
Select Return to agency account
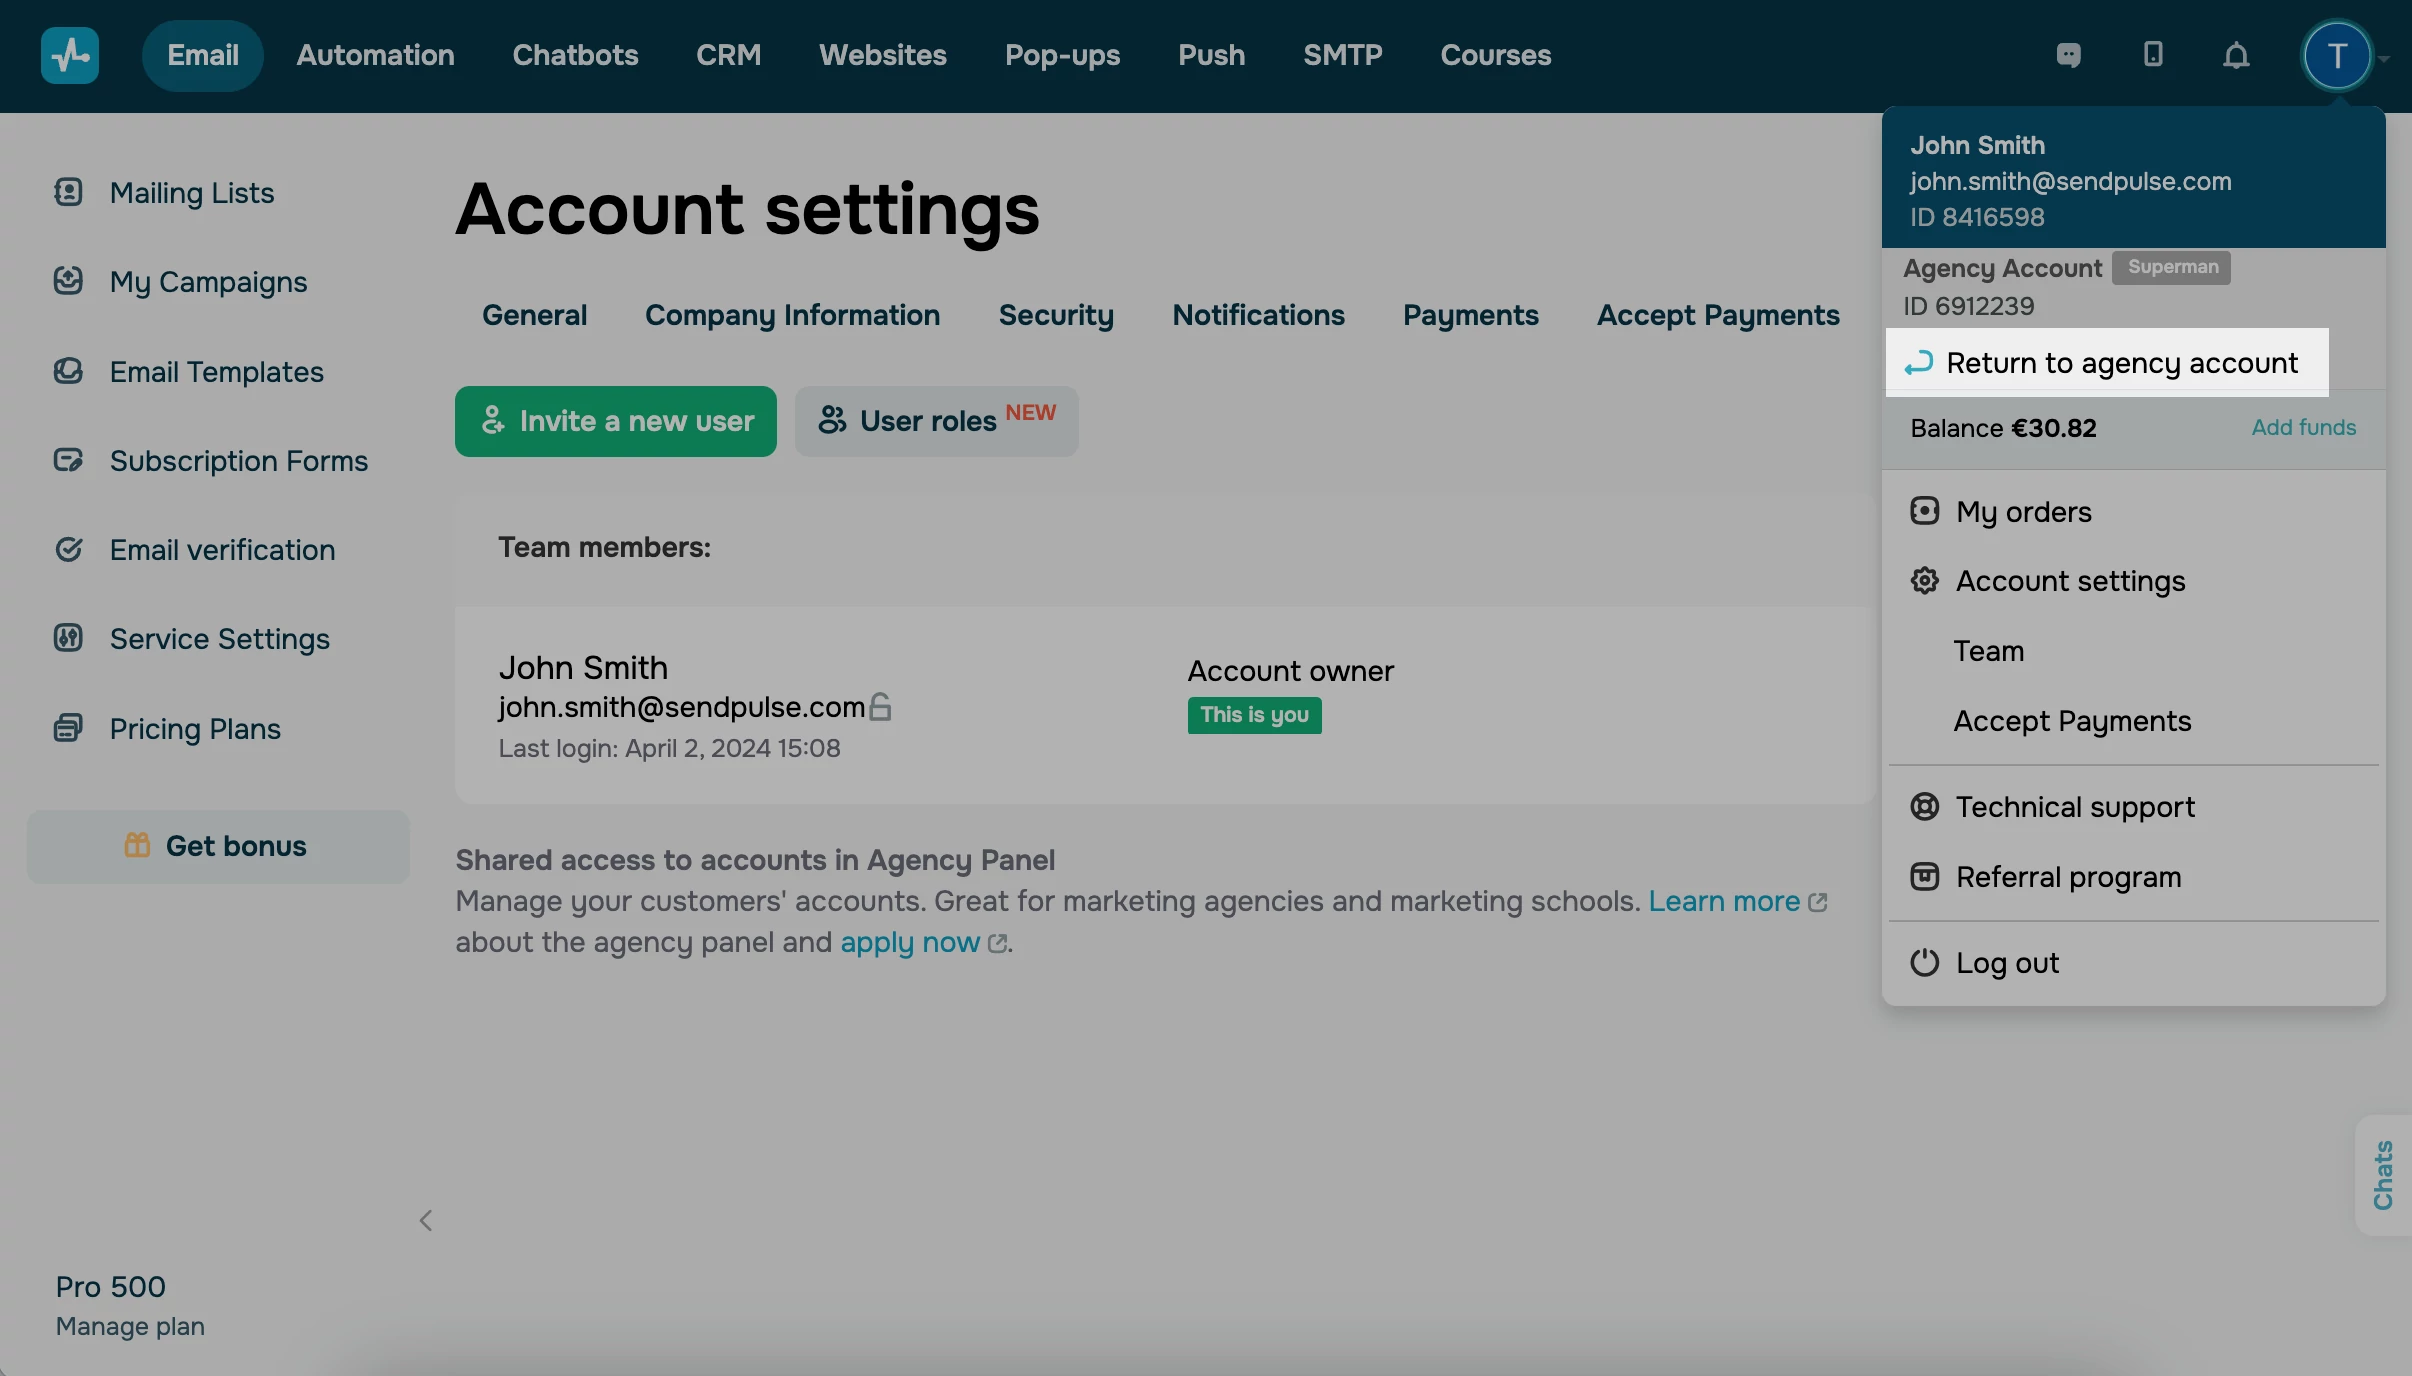click(x=2107, y=363)
